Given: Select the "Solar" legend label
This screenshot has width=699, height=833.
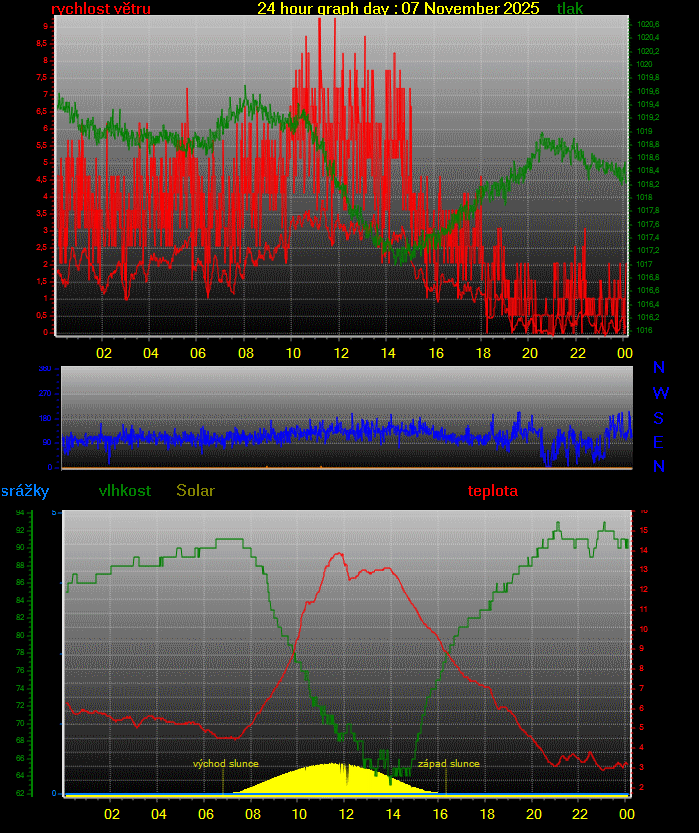Looking at the screenshot, I should (x=195, y=491).
